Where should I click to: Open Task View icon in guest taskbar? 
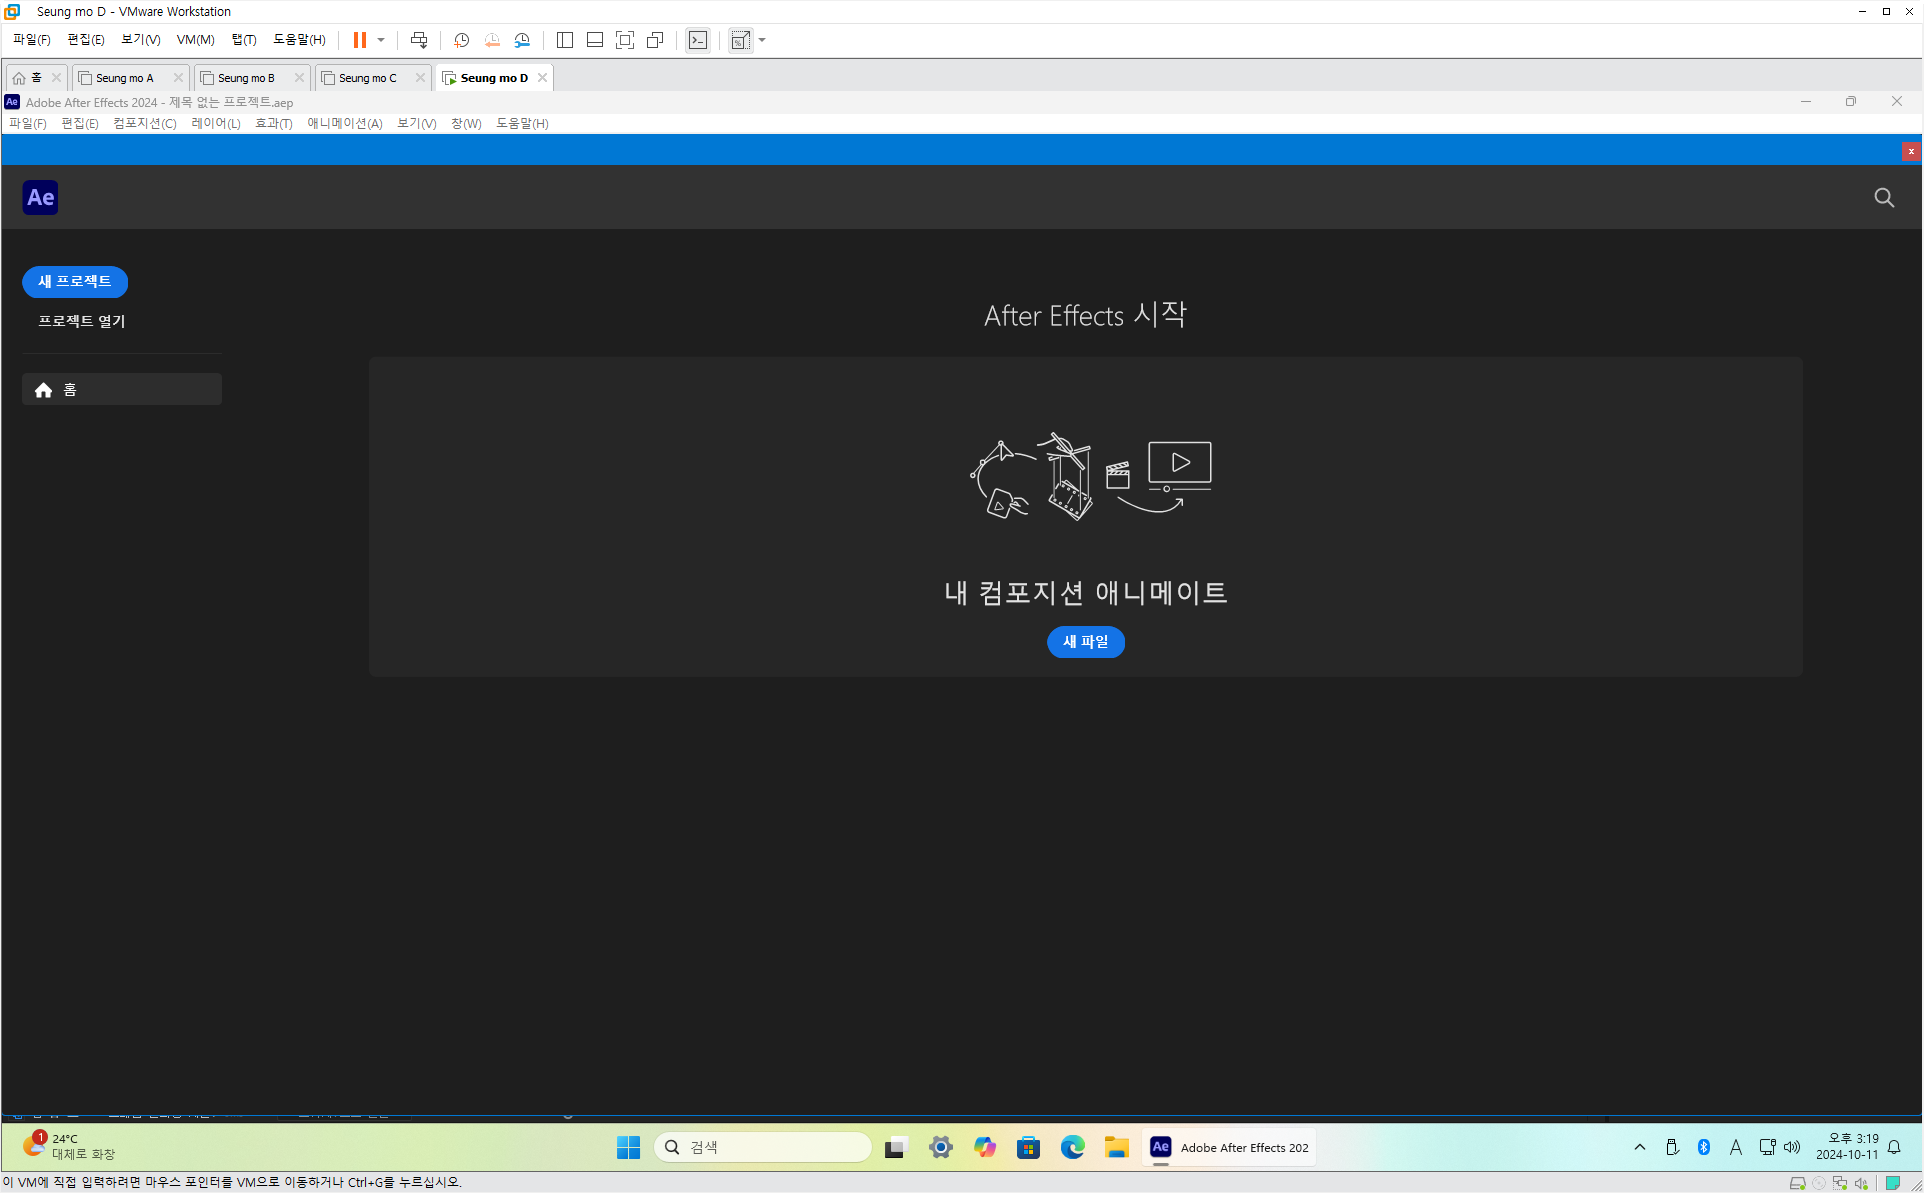tap(895, 1147)
